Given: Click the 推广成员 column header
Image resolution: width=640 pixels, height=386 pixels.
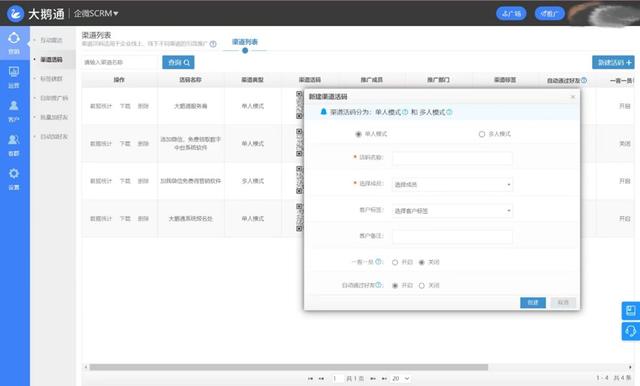Looking at the screenshot, I should pos(371,80).
